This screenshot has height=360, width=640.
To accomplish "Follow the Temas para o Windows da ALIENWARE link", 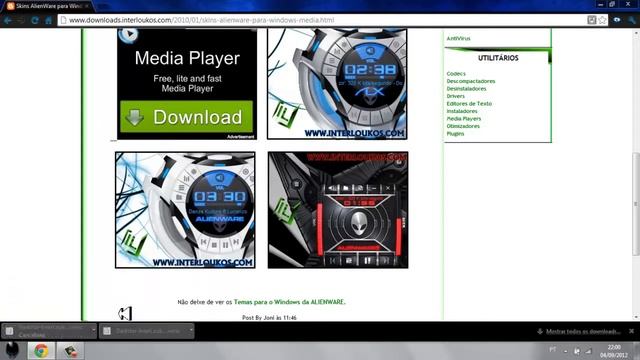I will point(289,302).
